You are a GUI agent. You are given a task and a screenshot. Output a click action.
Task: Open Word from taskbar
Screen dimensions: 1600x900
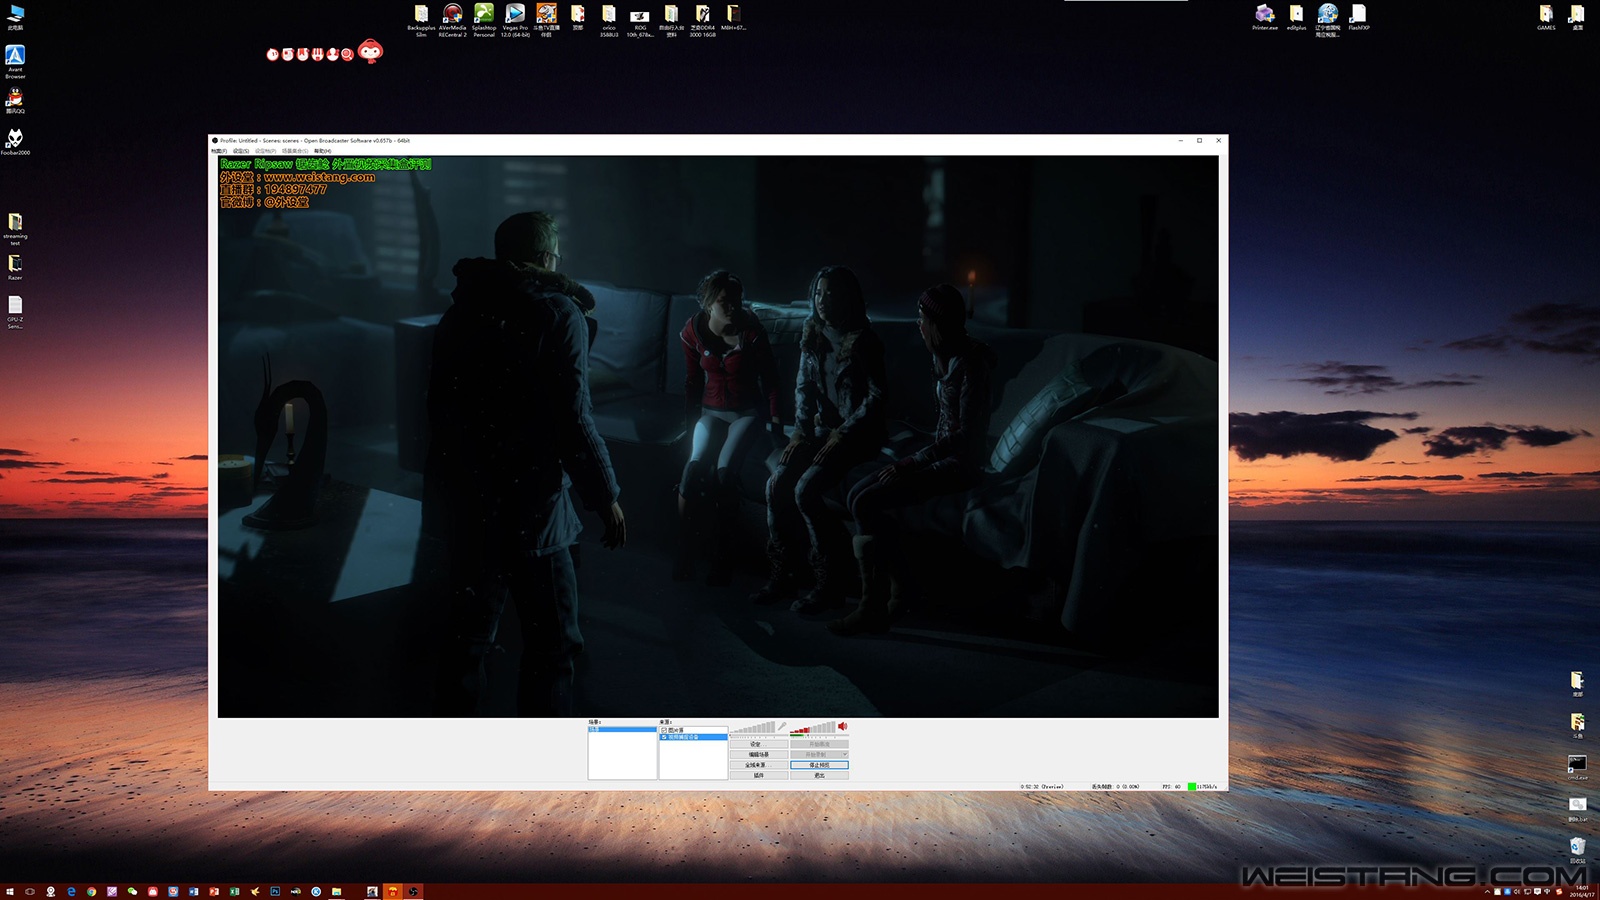click(193, 891)
